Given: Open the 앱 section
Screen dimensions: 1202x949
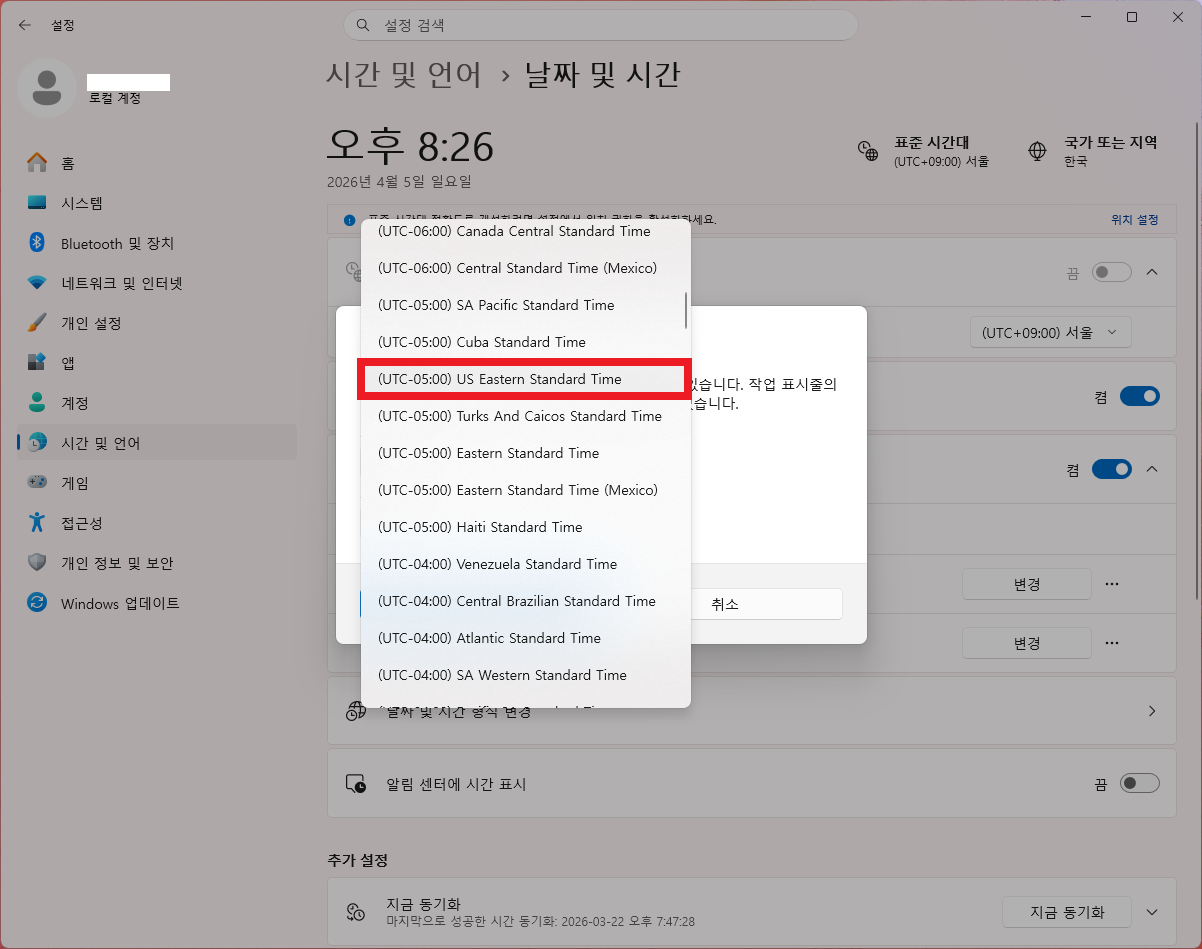Looking at the screenshot, I should [157, 363].
